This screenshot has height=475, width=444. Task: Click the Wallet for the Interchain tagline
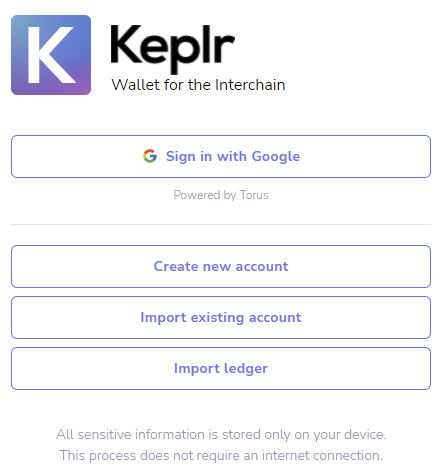pyautogui.click(x=198, y=85)
